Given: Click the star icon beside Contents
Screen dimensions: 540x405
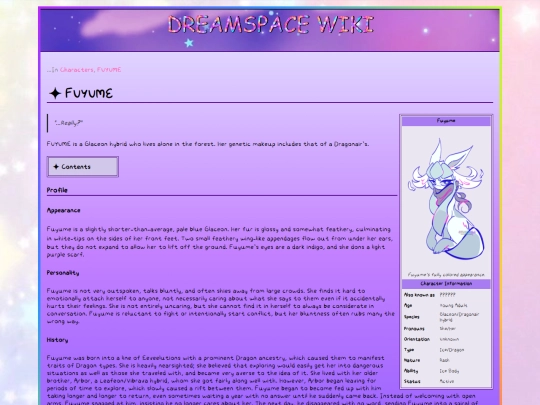Looking at the screenshot, I should point(56,167).
